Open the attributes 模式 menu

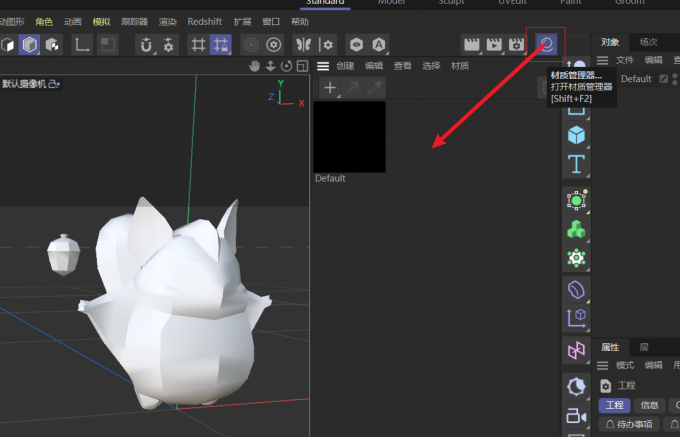click(x=625, y=365)
